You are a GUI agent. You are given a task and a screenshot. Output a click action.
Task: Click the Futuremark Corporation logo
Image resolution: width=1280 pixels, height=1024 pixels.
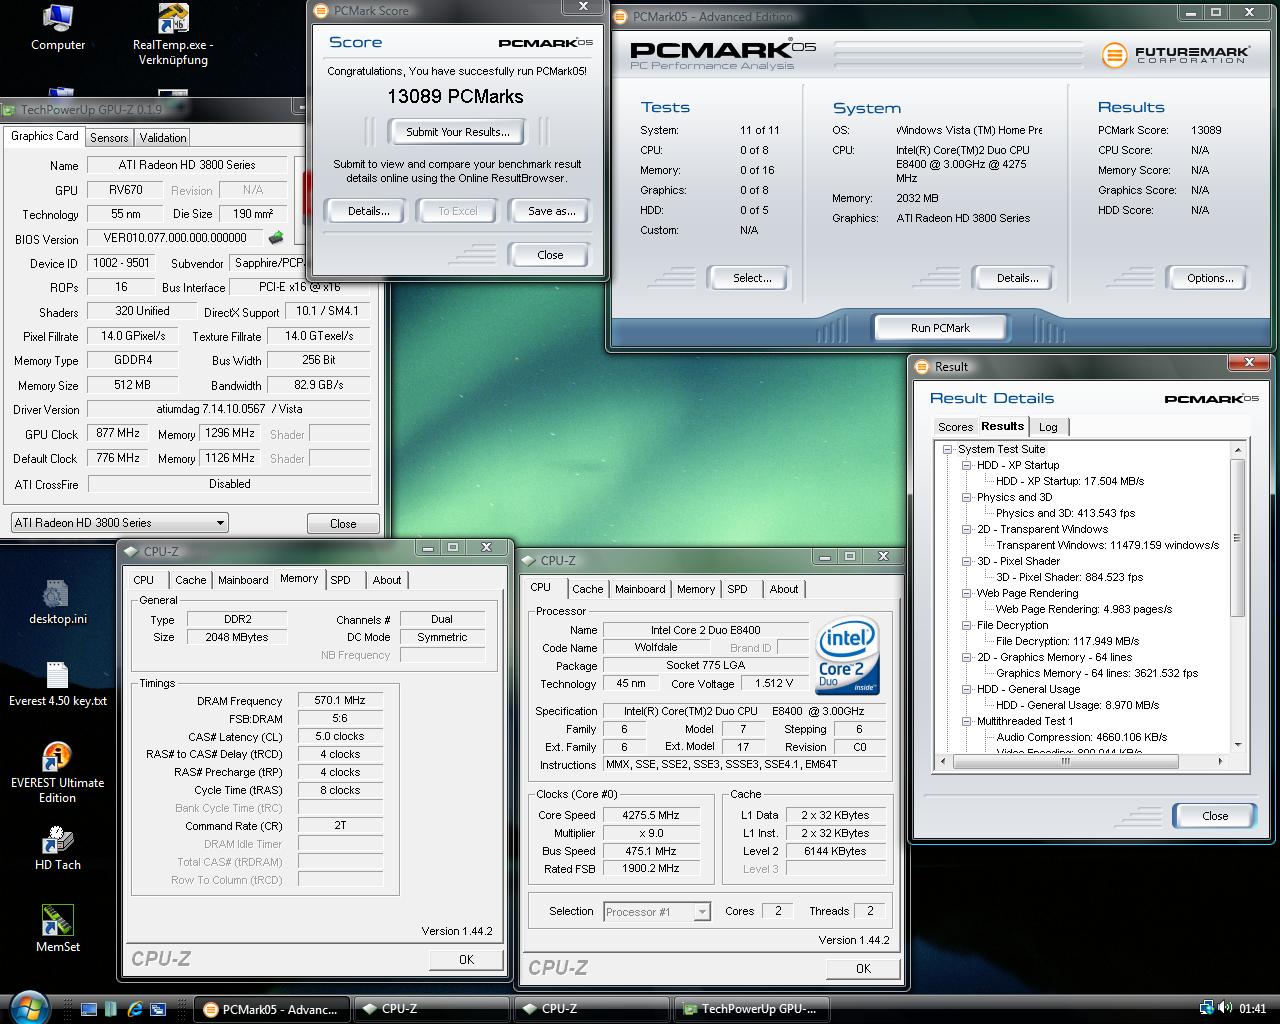tap(1176, 55)
